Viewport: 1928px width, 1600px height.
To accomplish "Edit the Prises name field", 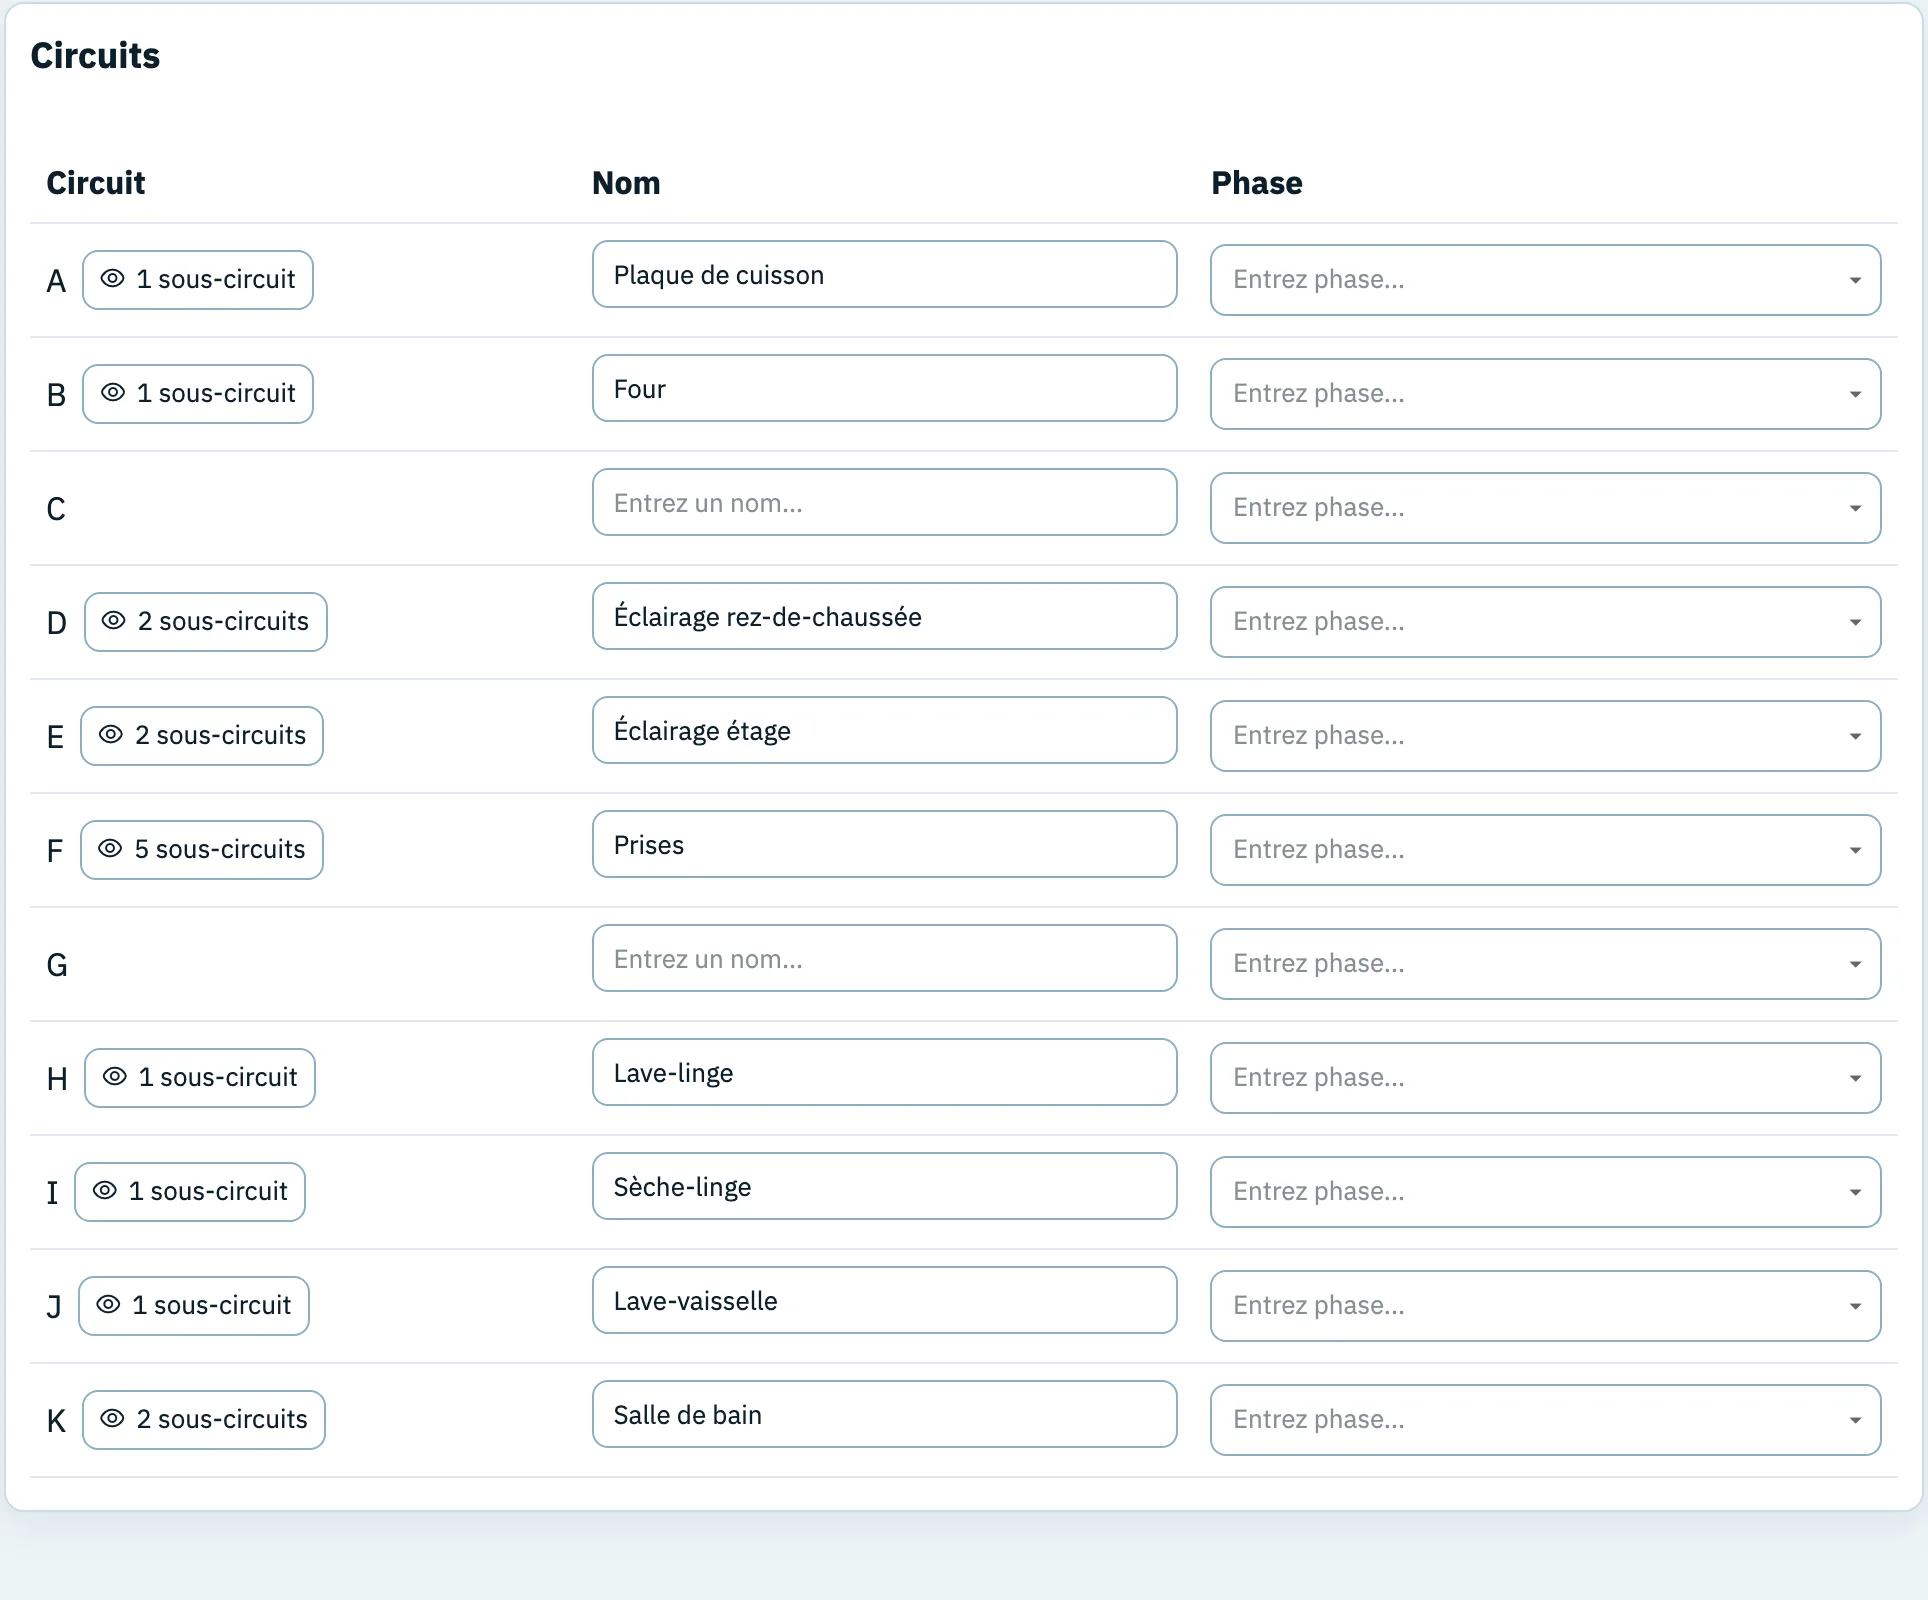I will pos(885,844).
